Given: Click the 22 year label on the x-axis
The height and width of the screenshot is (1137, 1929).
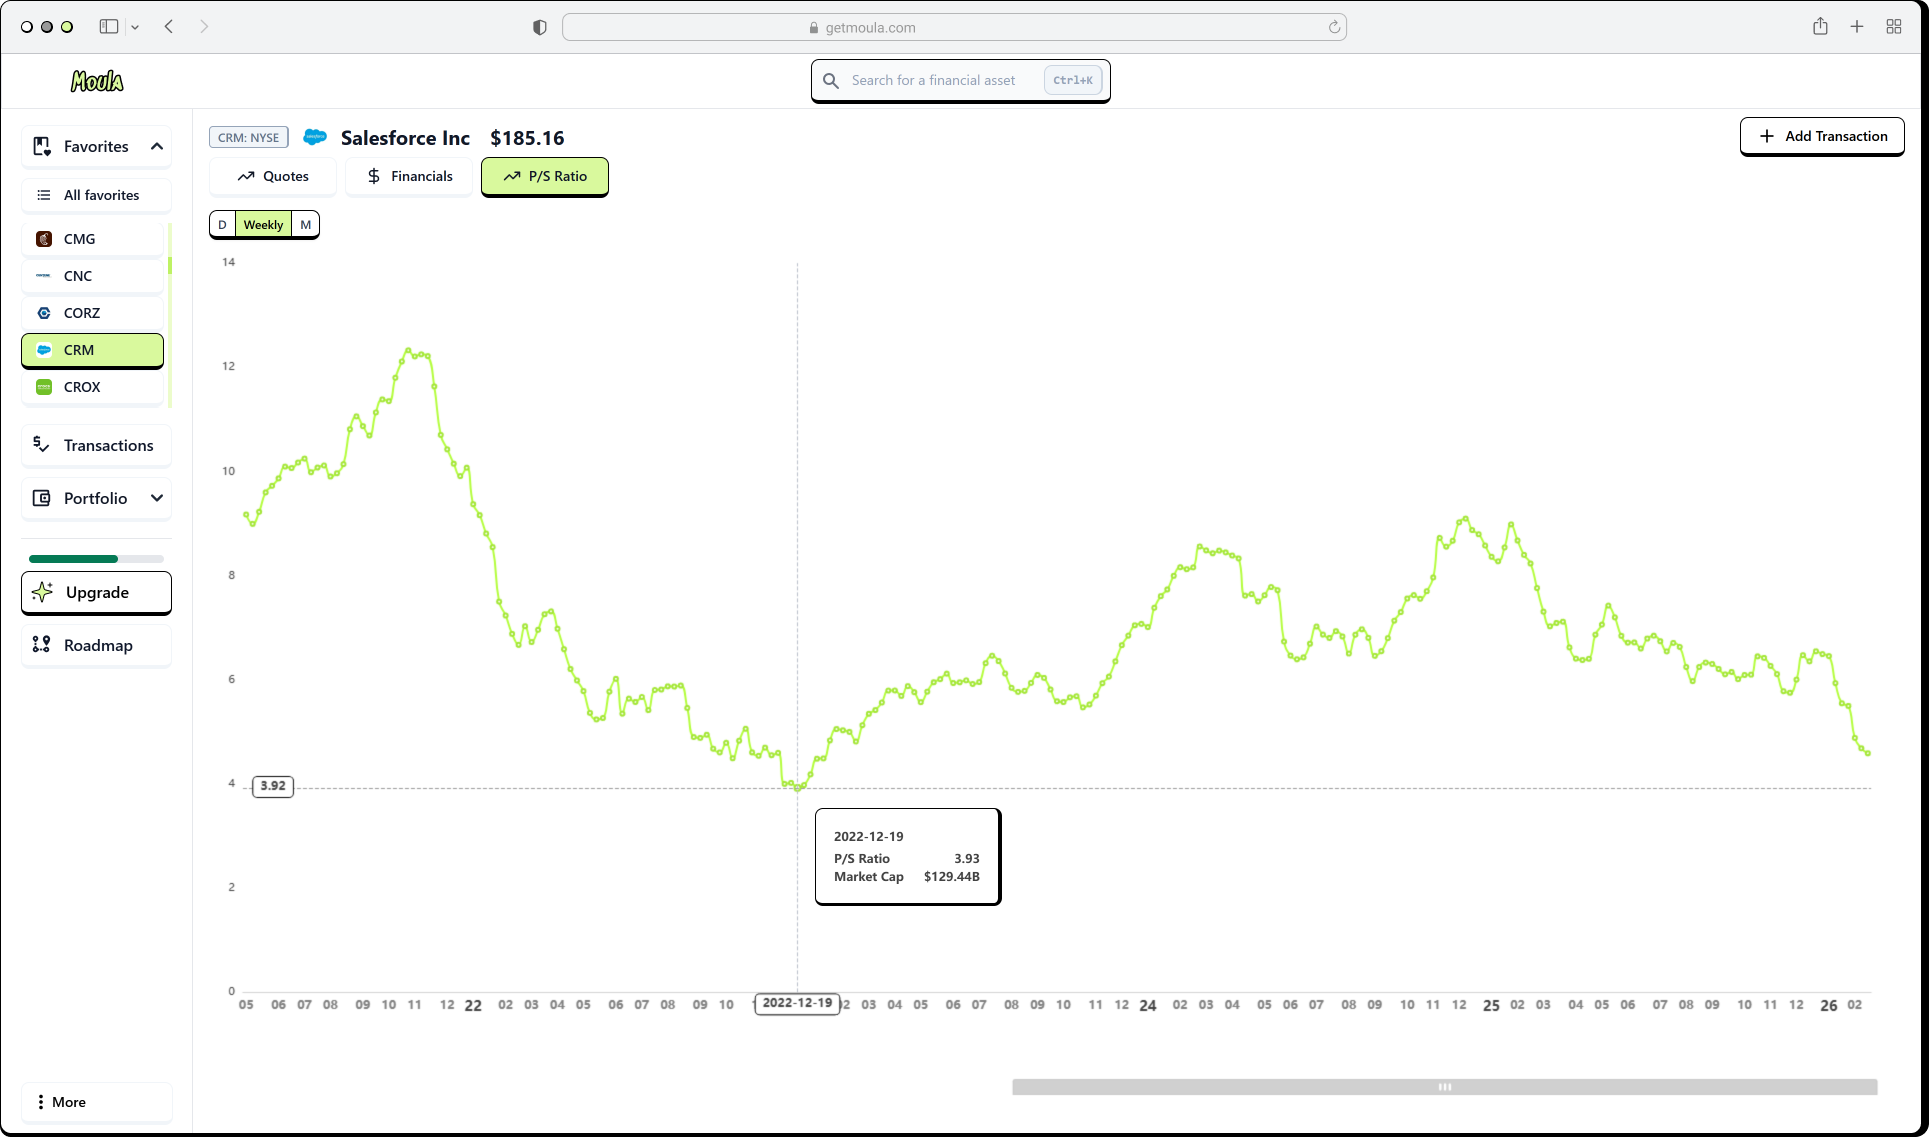Looking at the screenshot, I should point(473,1006).
